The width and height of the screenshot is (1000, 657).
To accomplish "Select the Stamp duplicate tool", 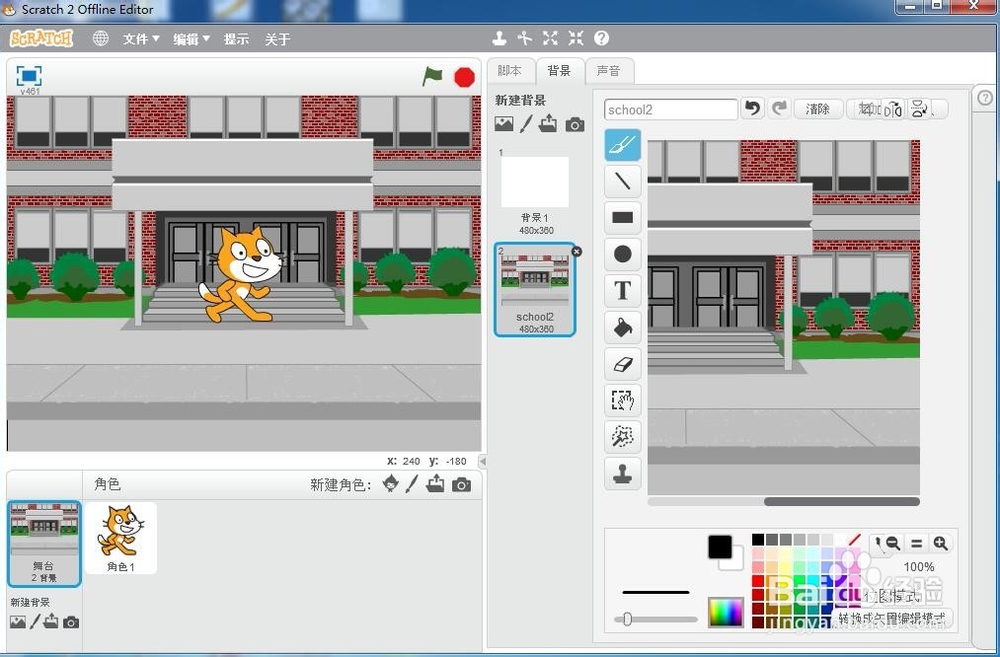I will click(622, 473).
